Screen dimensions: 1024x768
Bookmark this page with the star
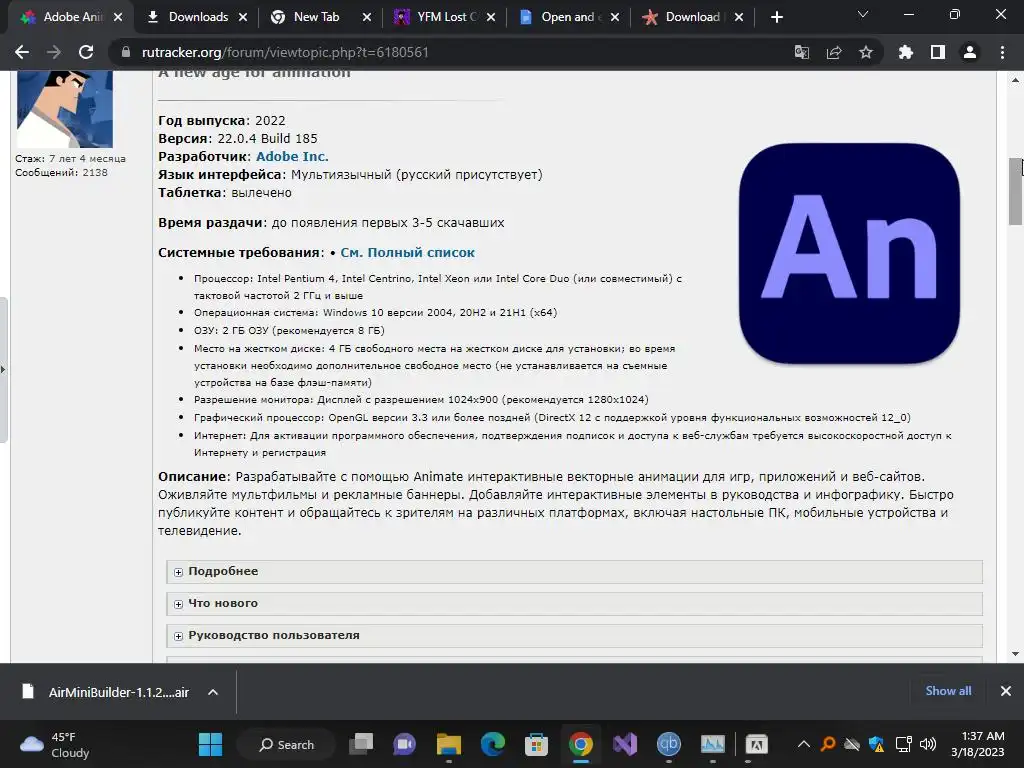tap(866, 52)
